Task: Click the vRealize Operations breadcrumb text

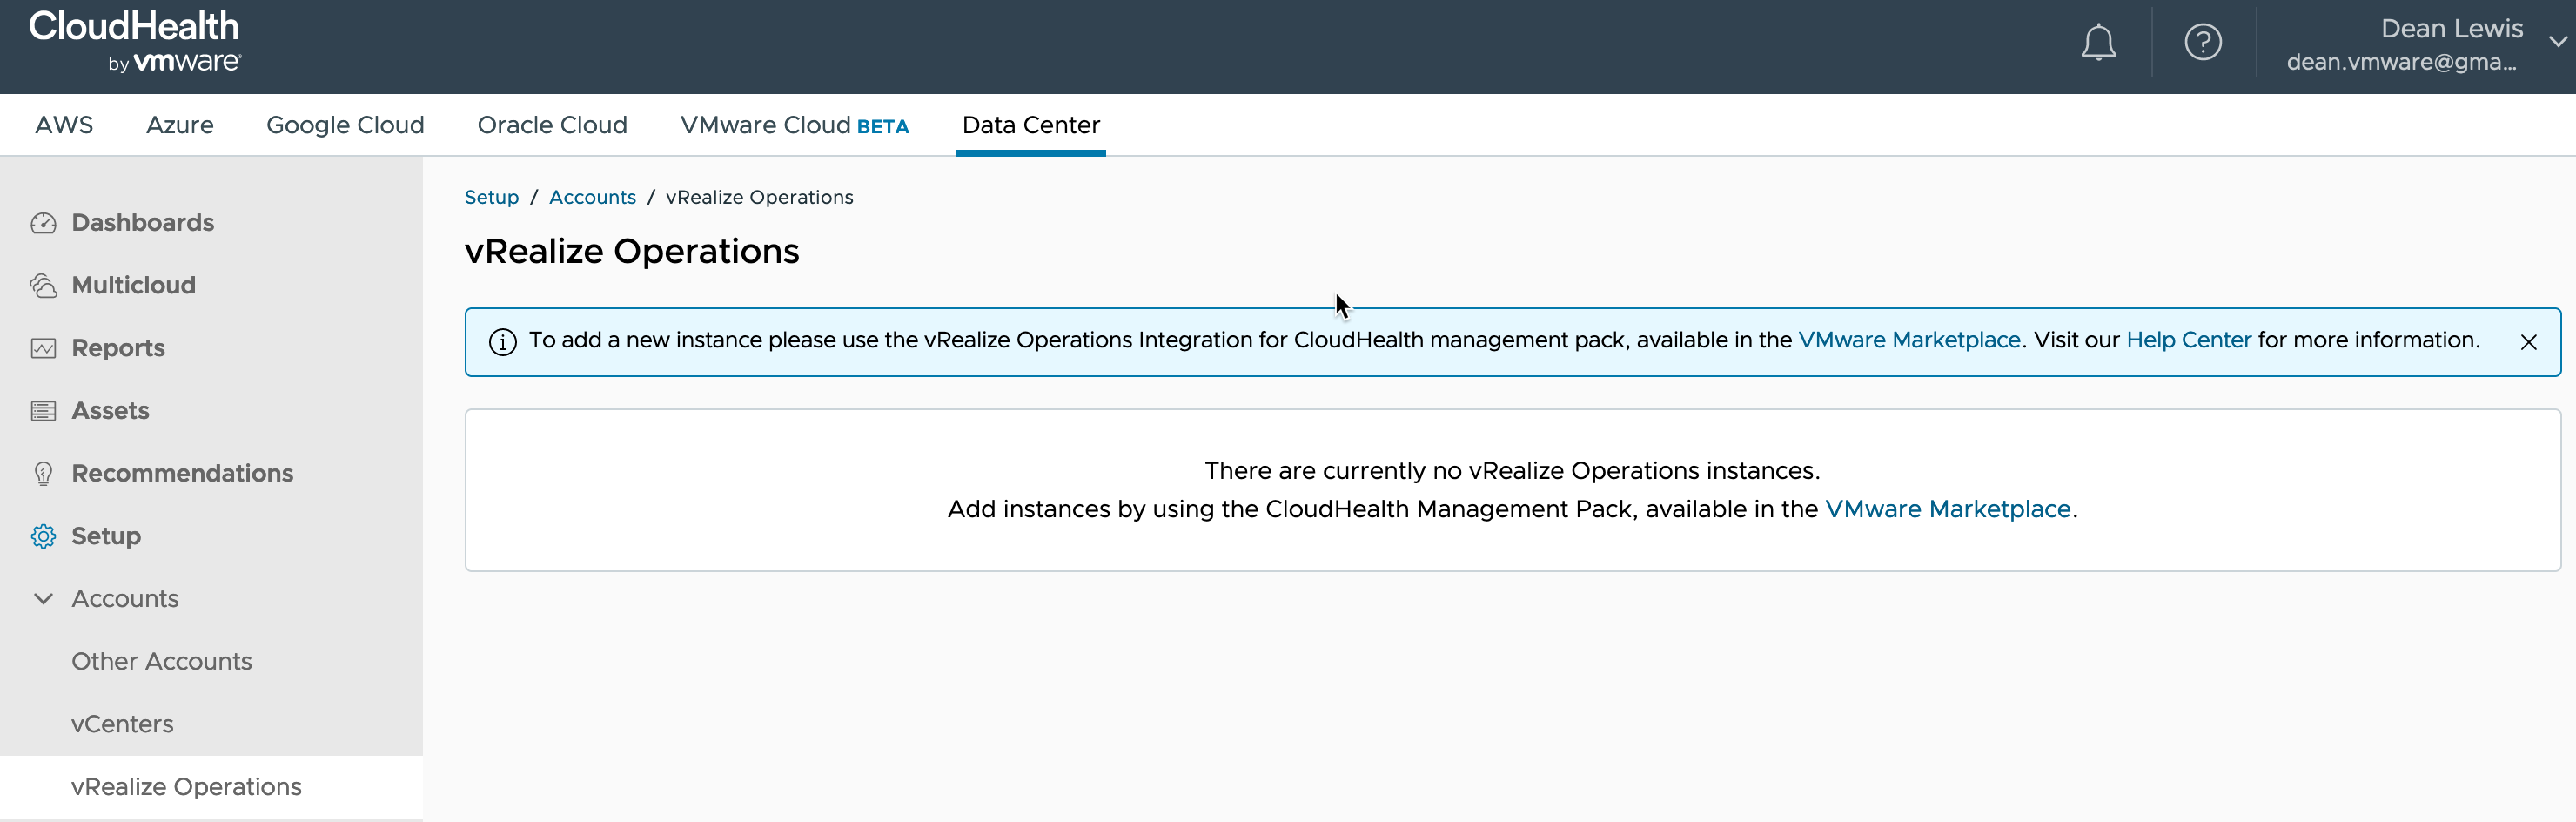Action: (x=759, y=197)
